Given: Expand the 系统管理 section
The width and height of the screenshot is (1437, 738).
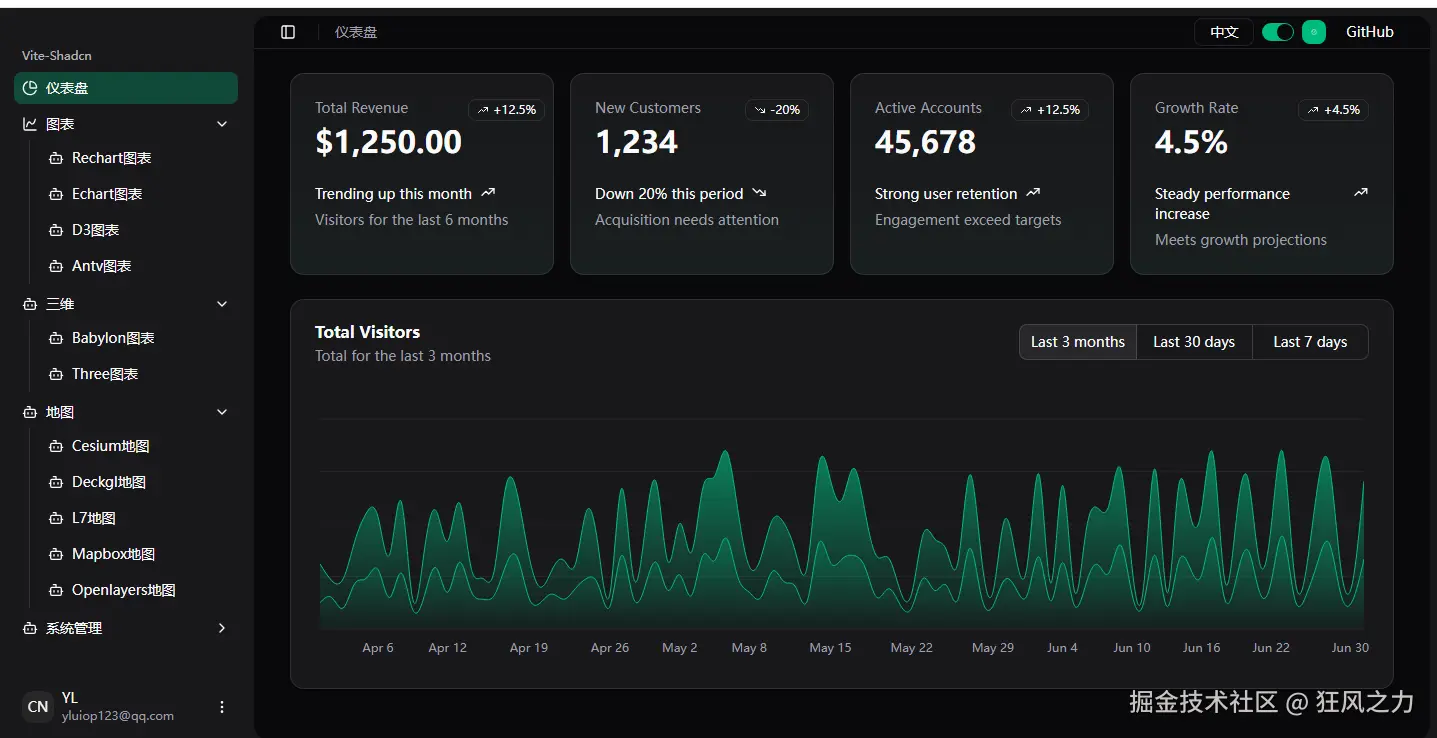Looking at the screenshot, I should pyautogui.click(x=221, y=628).
